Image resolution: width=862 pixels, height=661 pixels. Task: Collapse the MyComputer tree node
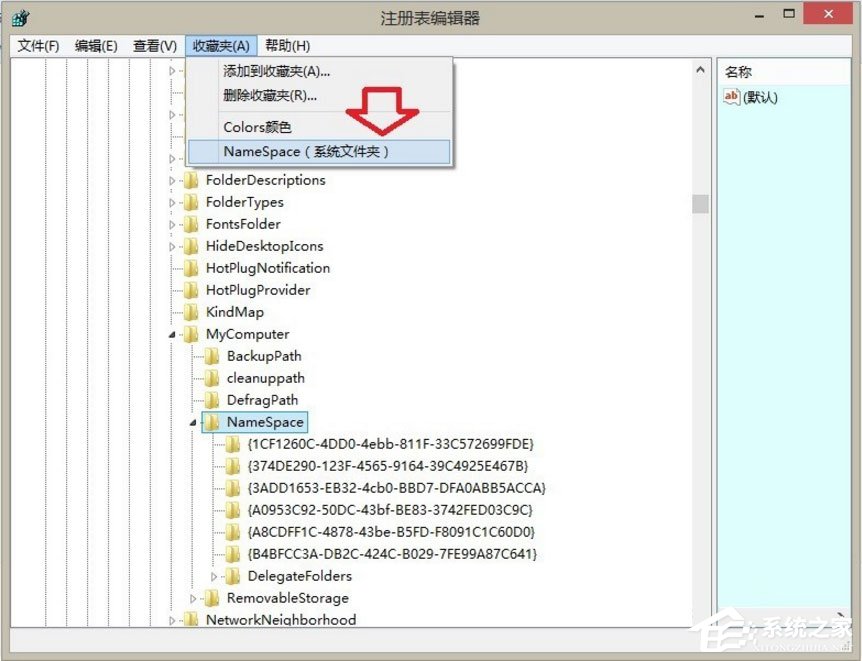click(170, 334)
